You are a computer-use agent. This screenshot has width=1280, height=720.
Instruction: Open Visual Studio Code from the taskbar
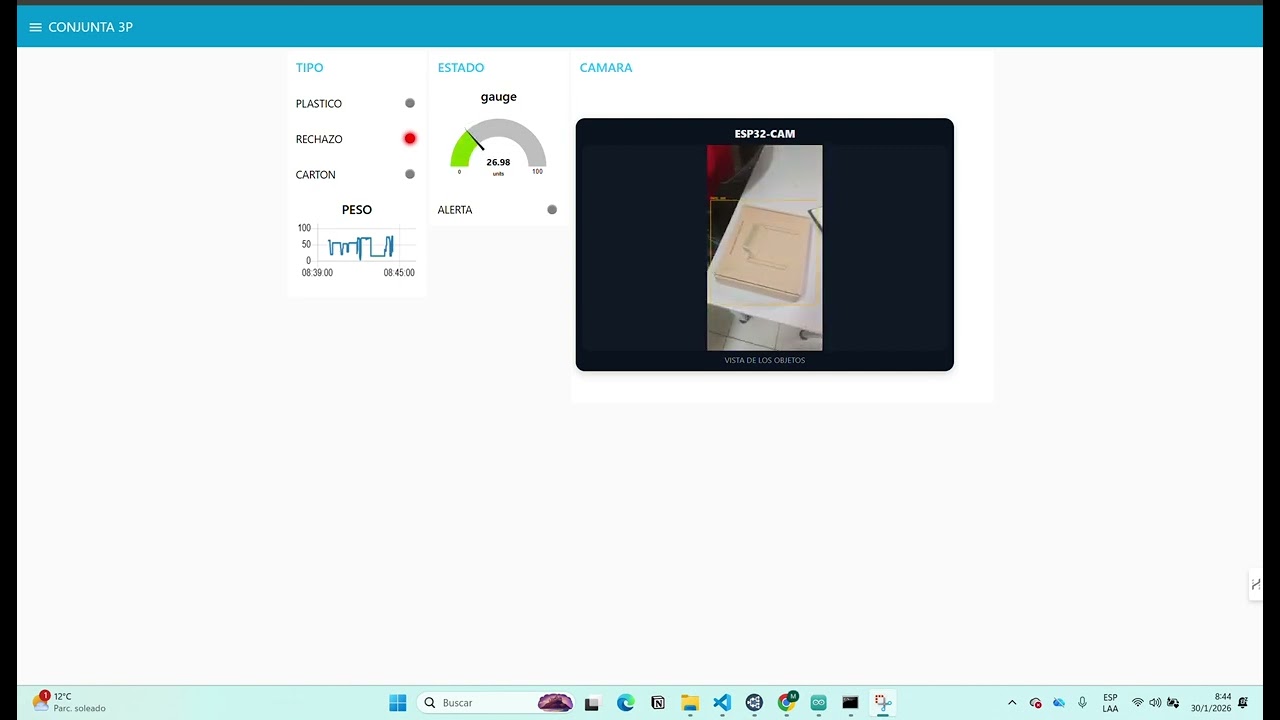pyautogui.click(x=722, y=703)
